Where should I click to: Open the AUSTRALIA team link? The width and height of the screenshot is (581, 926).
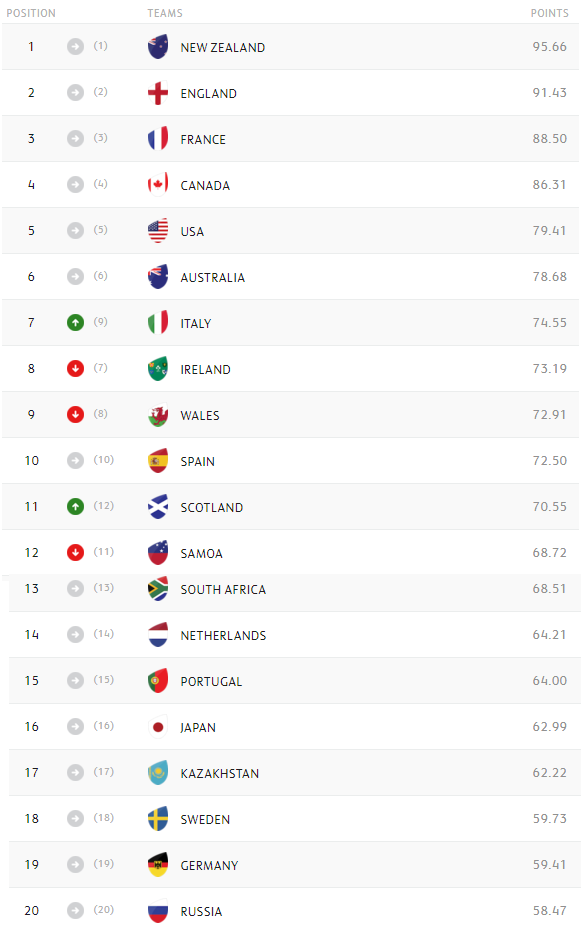click(213, 278)
